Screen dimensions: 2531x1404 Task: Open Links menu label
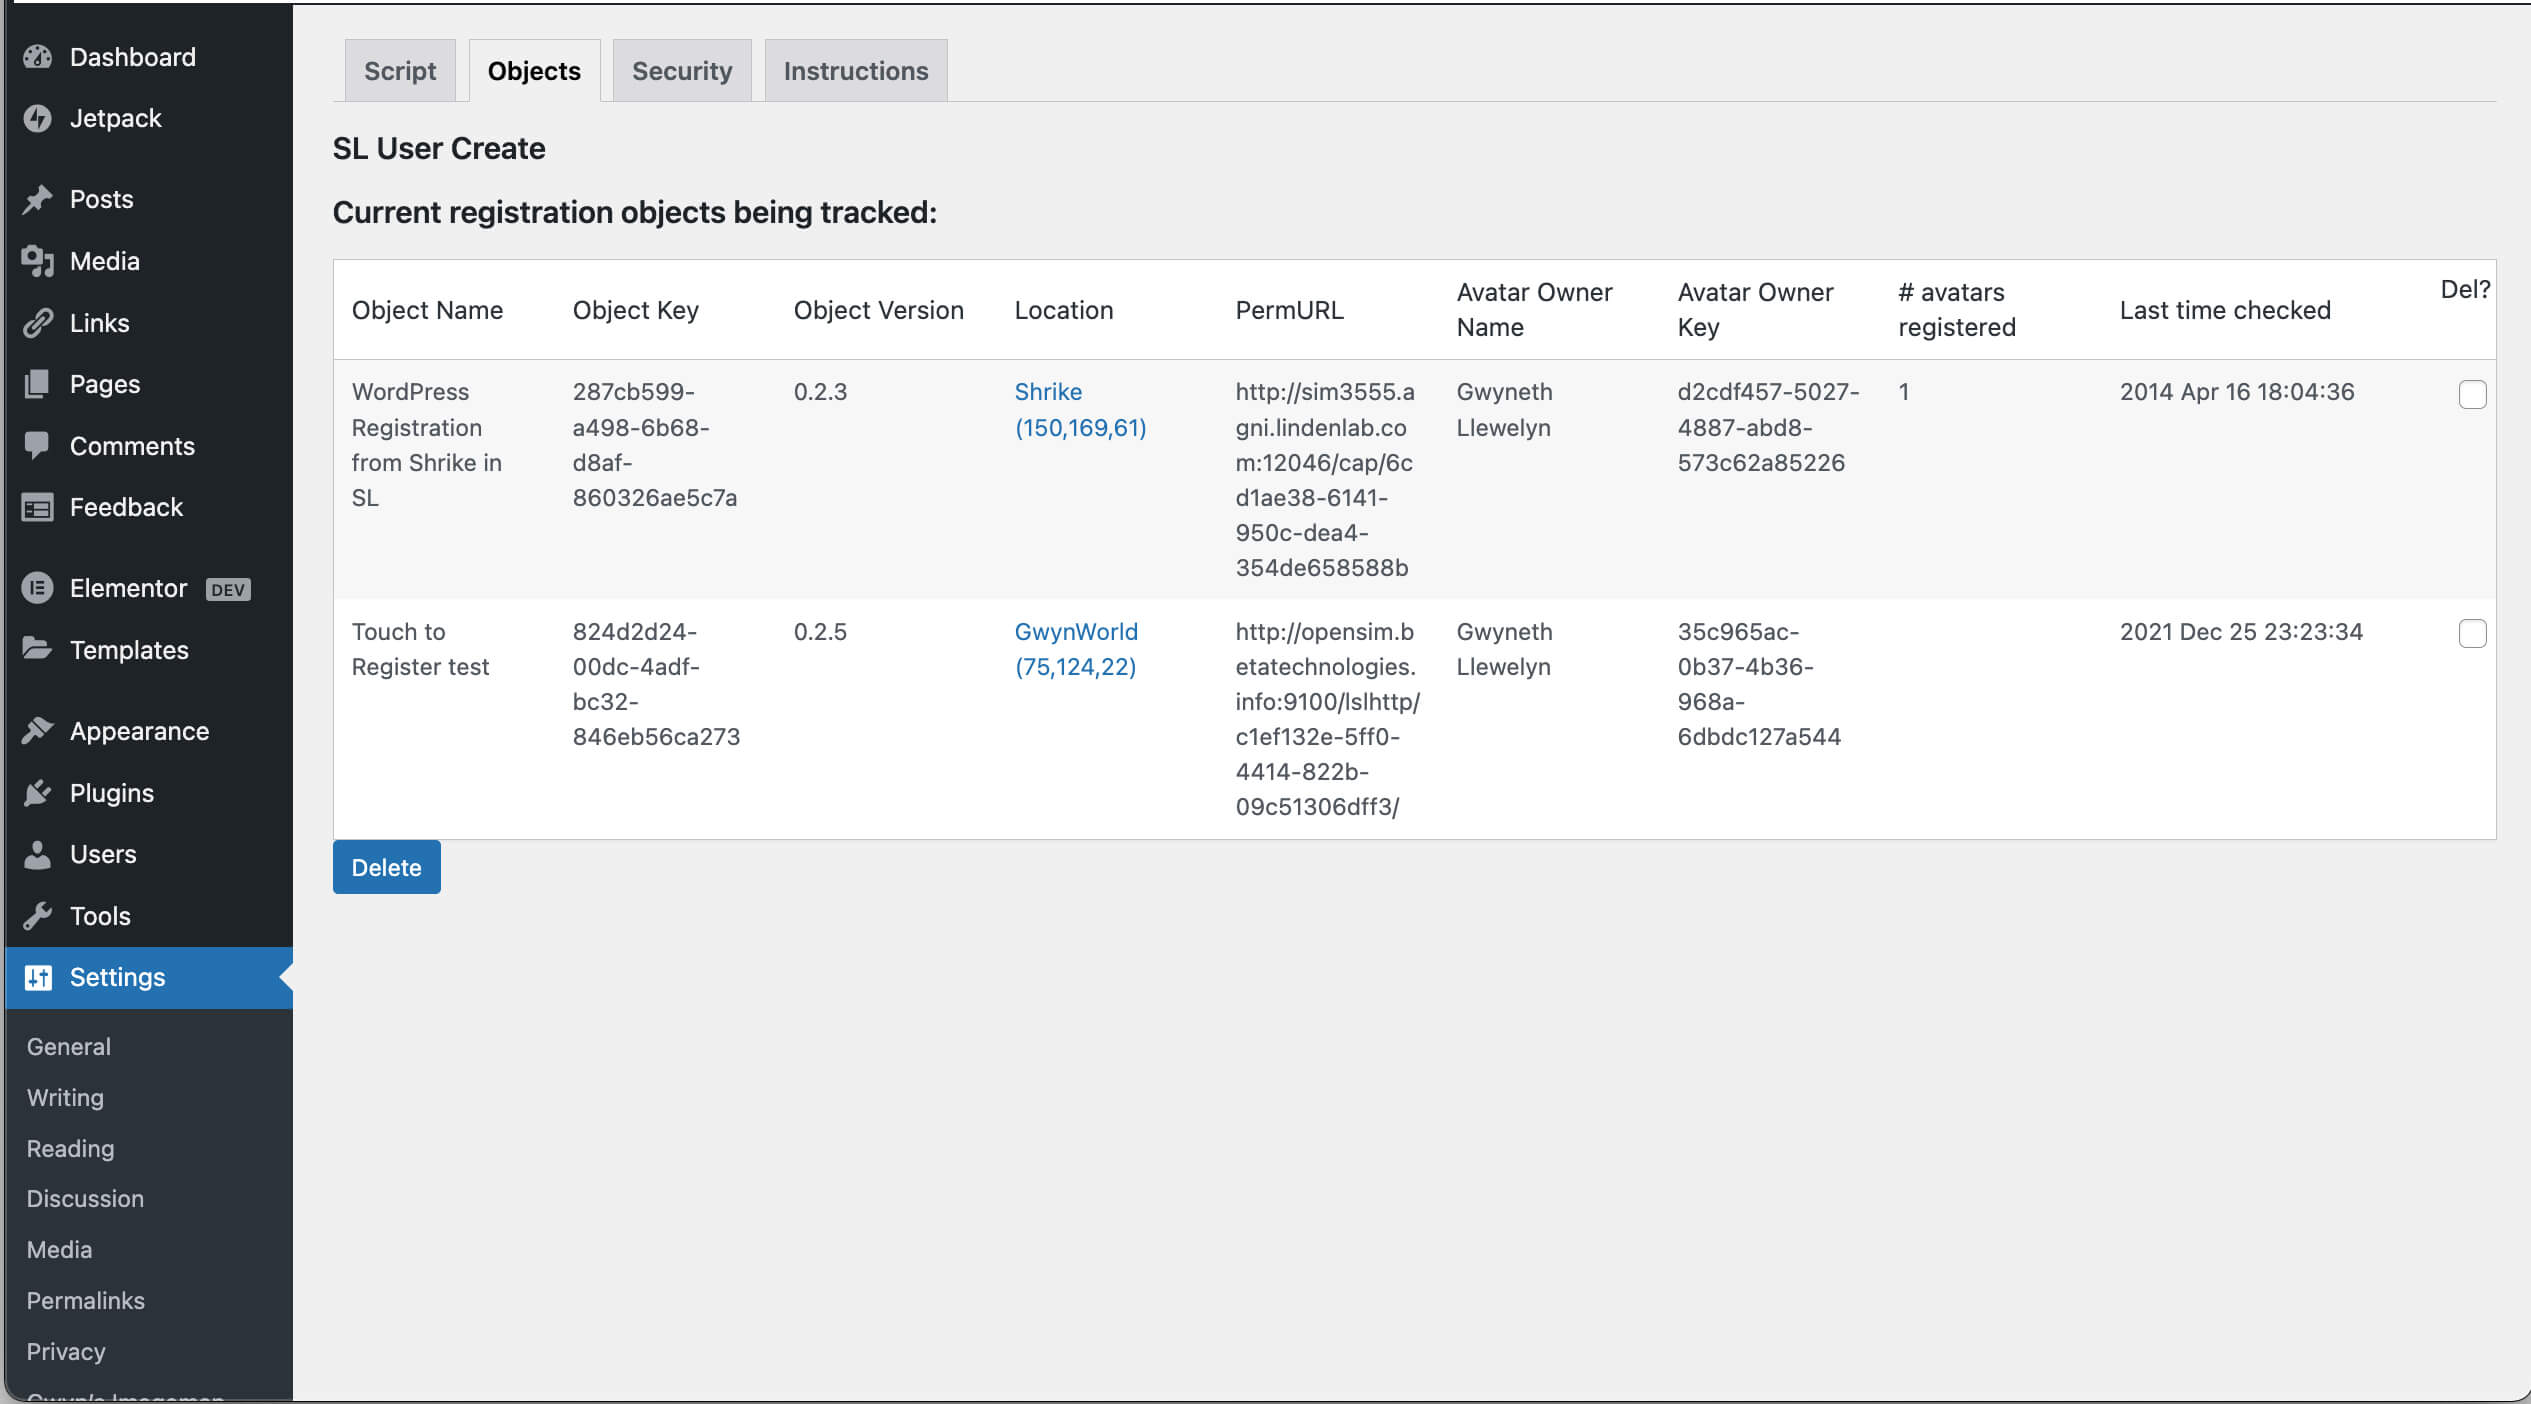(100, 323)
